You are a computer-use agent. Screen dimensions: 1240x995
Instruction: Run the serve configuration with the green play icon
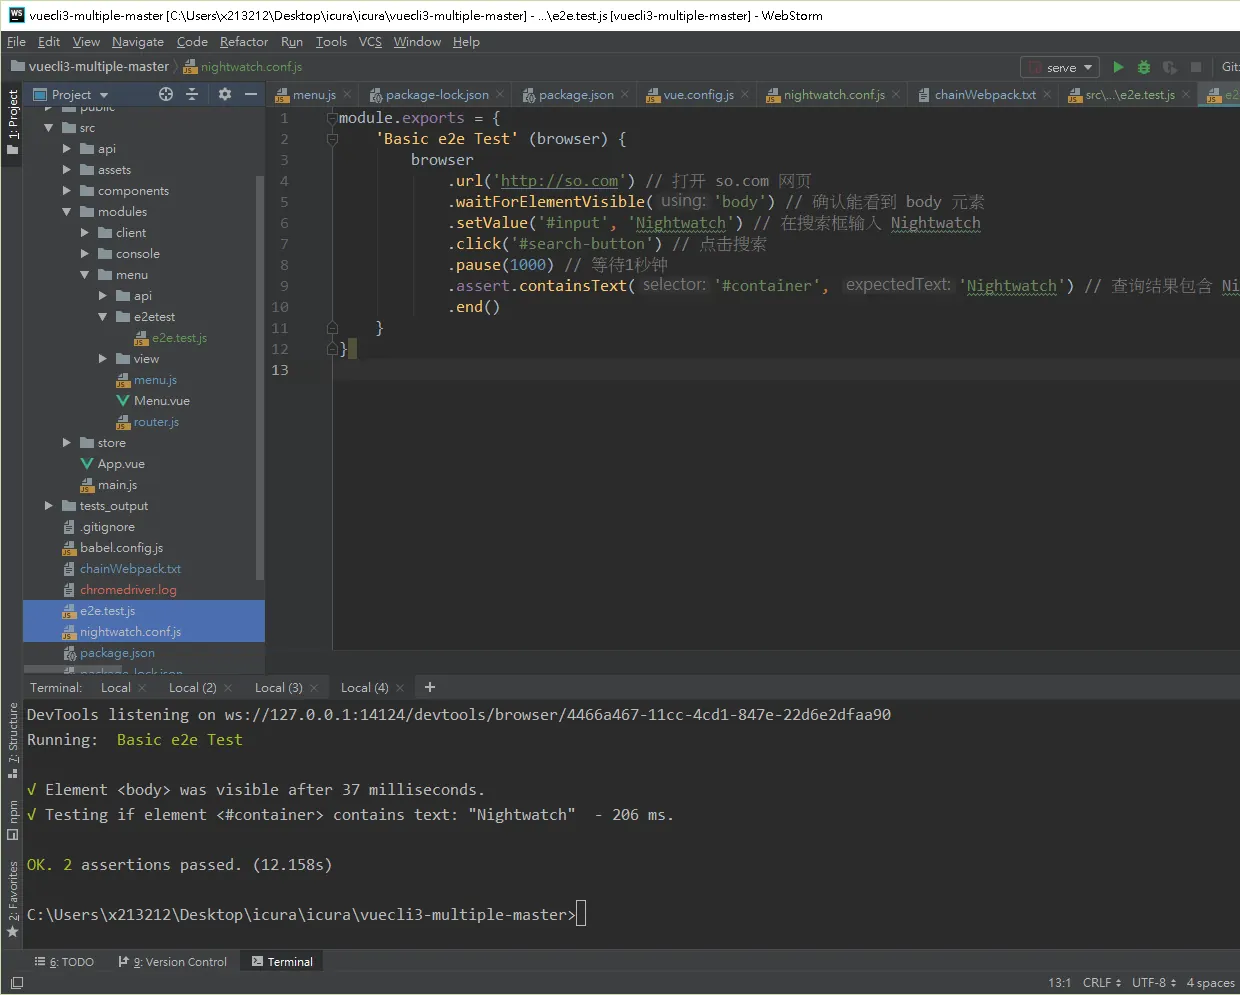tap(1118, 67)
